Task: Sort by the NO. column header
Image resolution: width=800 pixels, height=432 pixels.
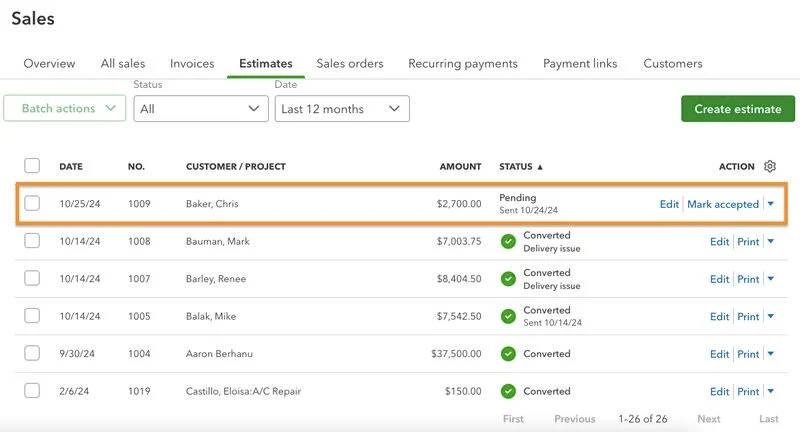Action: tap(136, 166)
